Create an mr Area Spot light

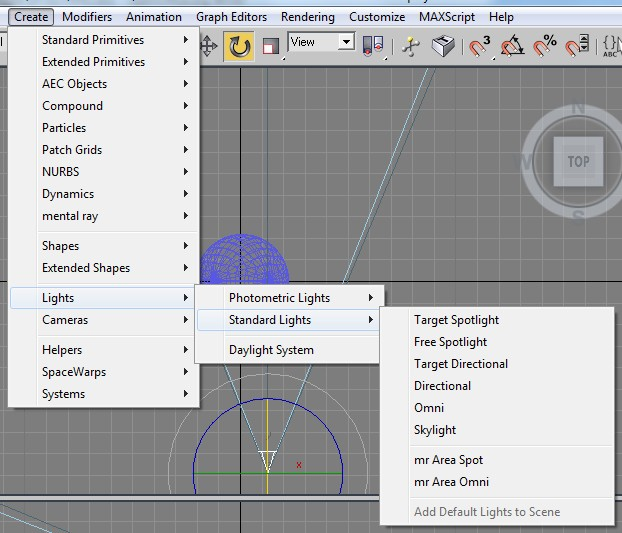click(x=497, y=460)
